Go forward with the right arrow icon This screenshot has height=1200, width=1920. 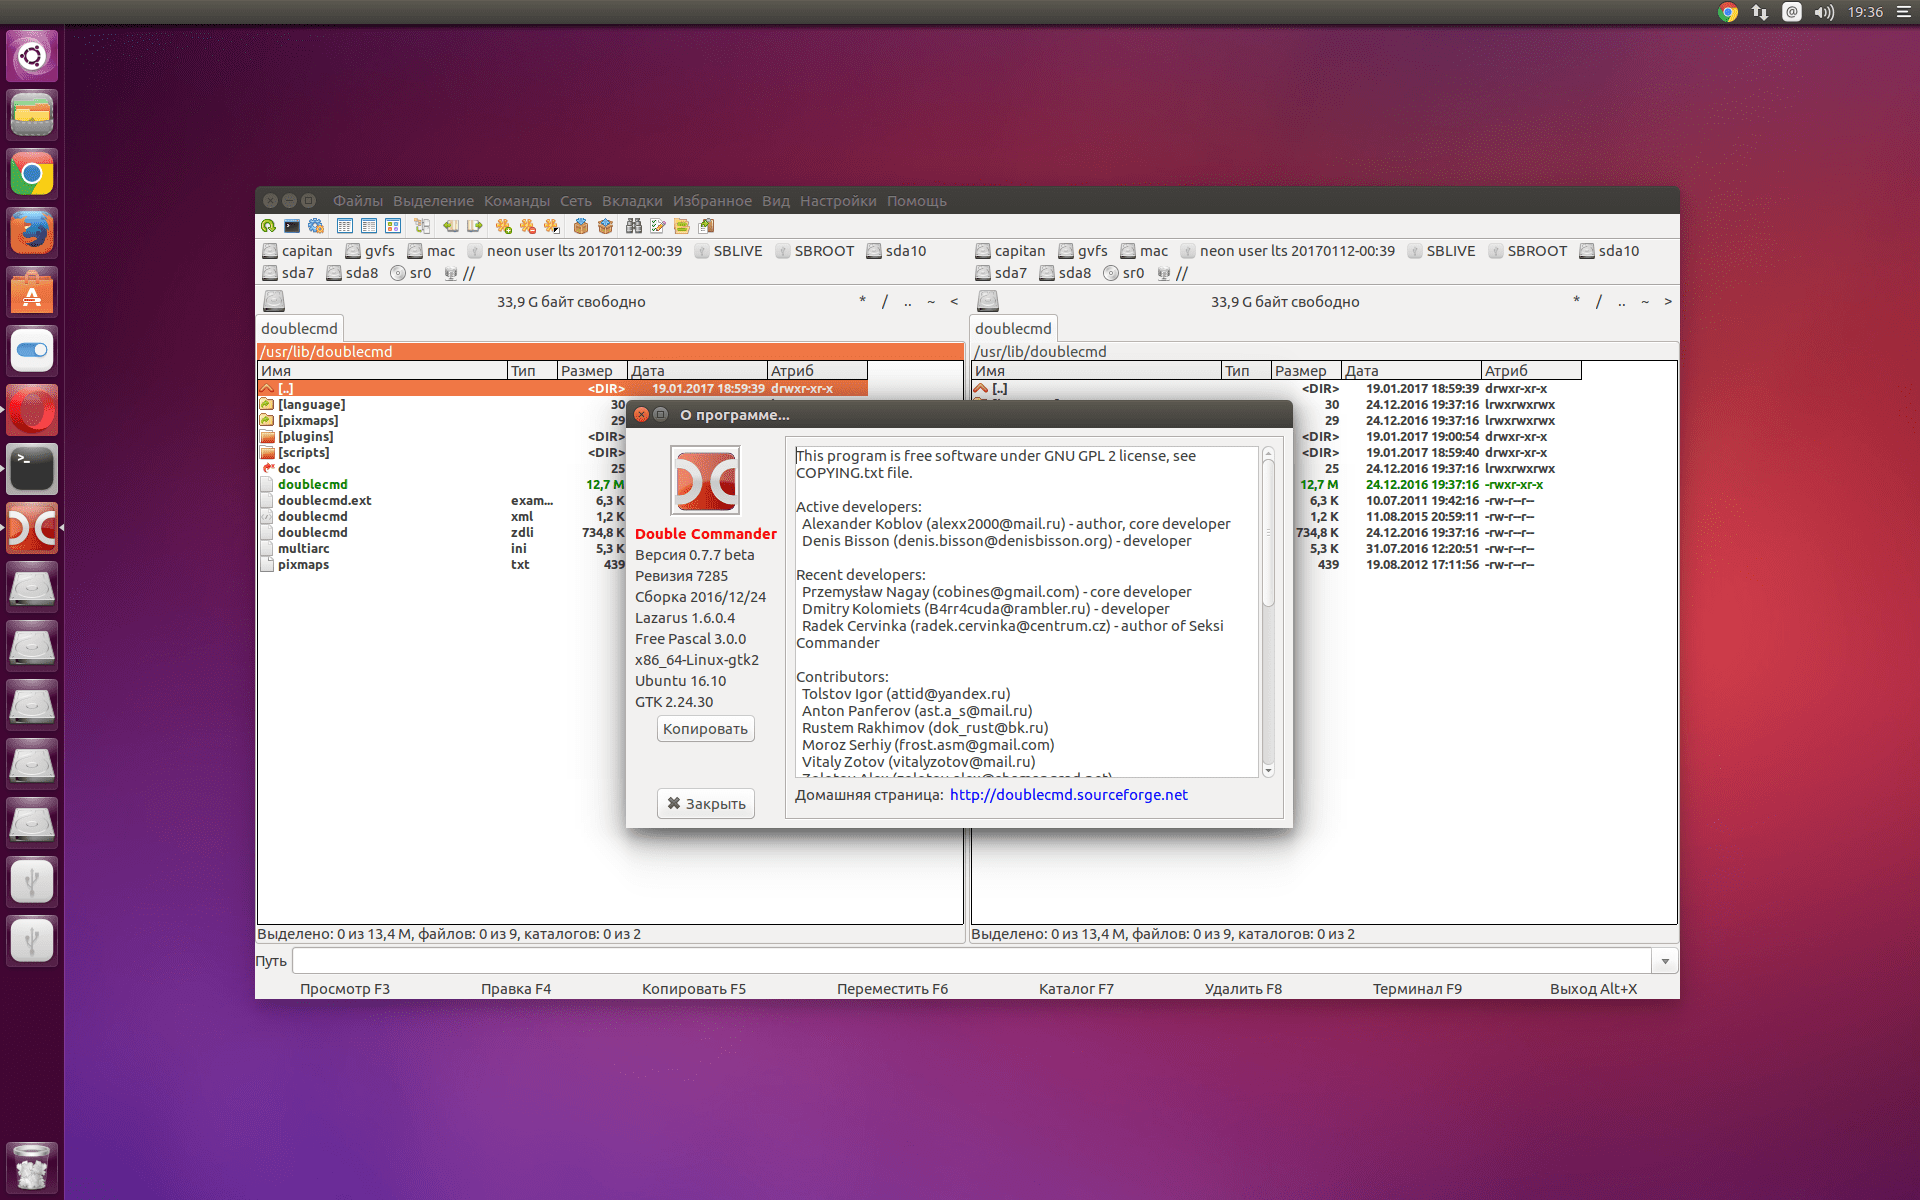click(x=475, y=226)
